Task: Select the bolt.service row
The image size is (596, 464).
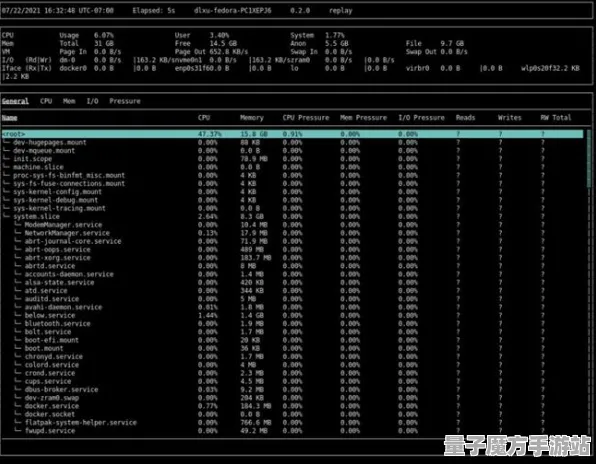Action: tap(292, 332)
